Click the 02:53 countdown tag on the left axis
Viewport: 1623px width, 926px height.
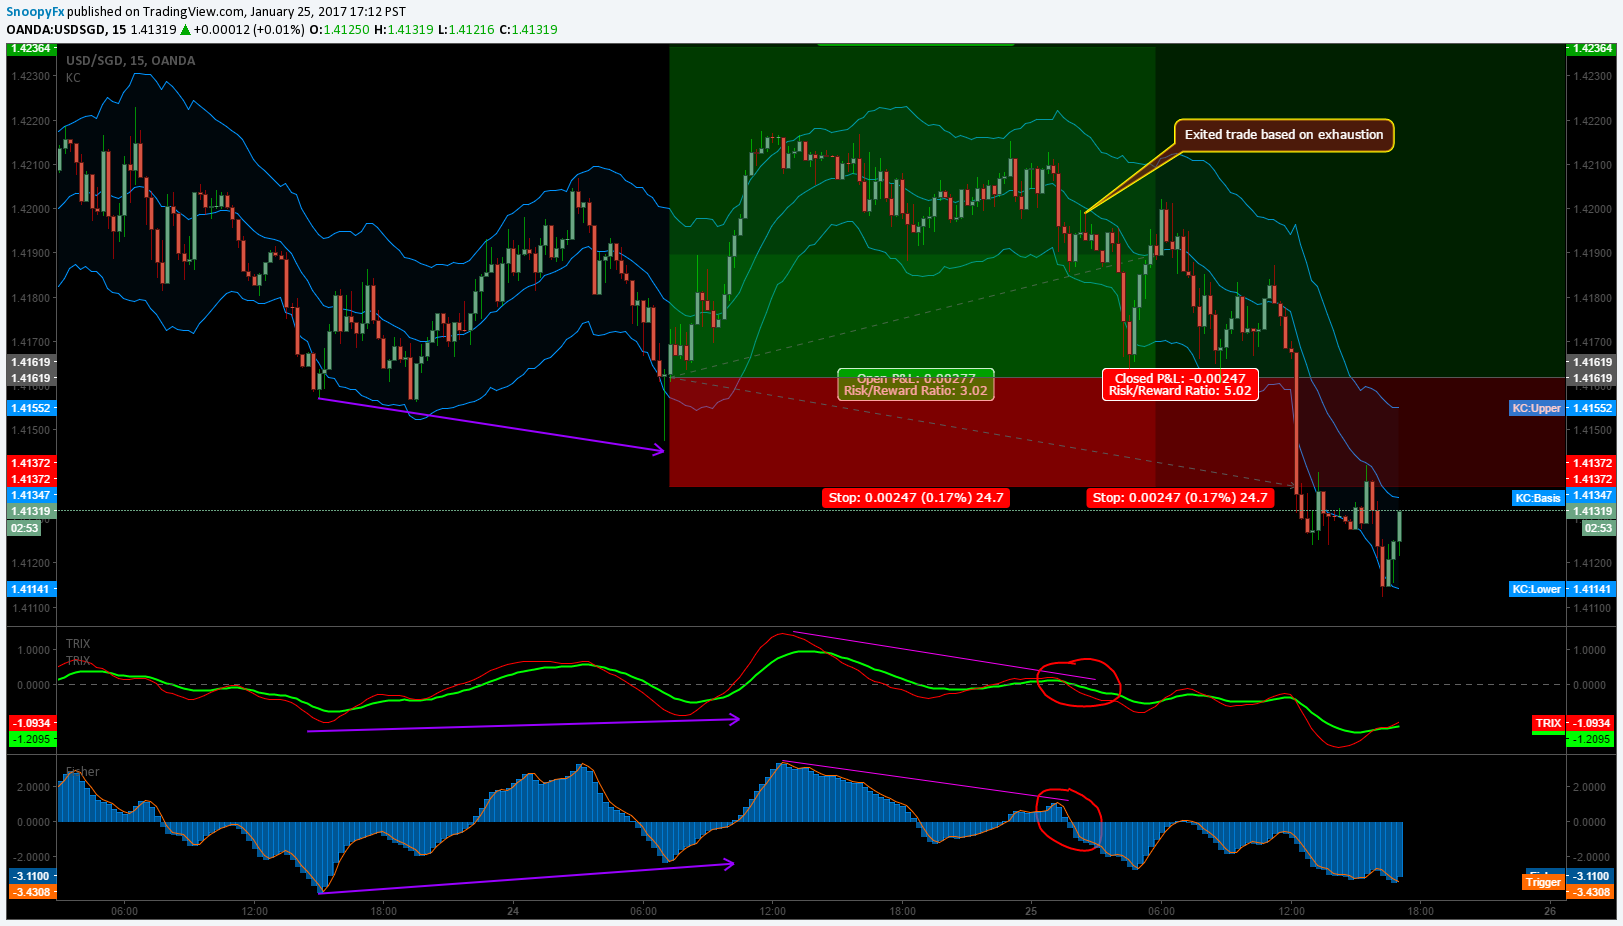tap(24, 528)
